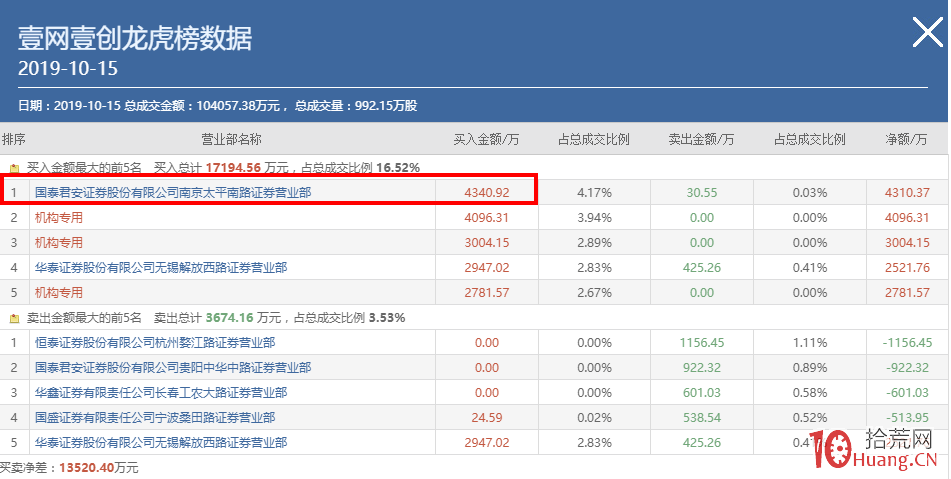The height and width of the screenshot is (479, 951).
Task: Click buy total value 17194.56
Action: coord(233,168)
